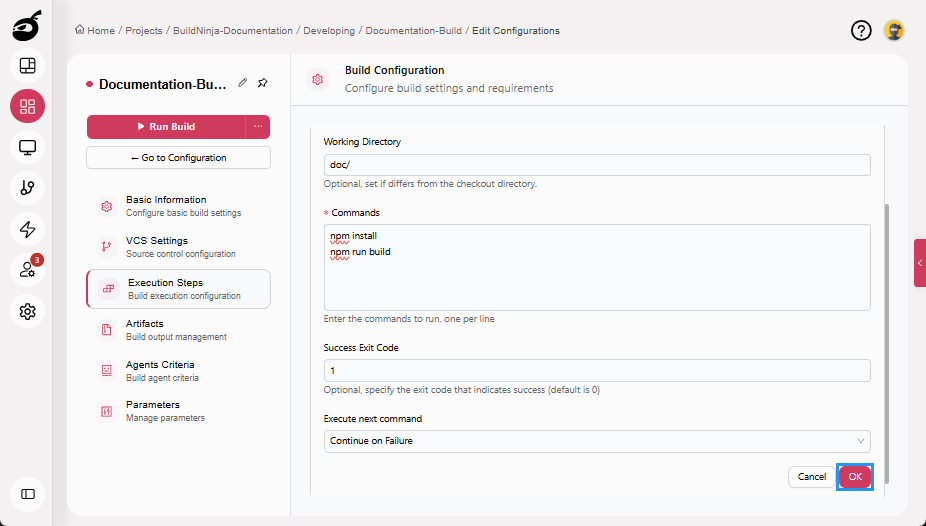Click the VCS Settings branch icon
The width and height of the screenshot is (926, 526).
pyautogui.click(x=107, y=247)
